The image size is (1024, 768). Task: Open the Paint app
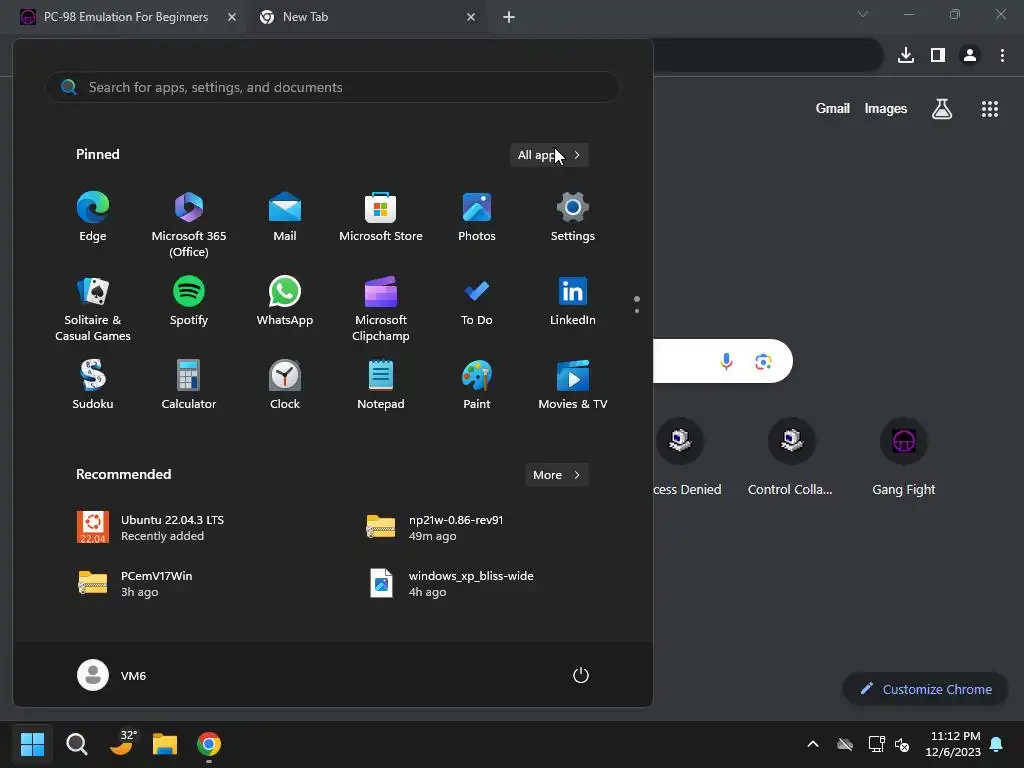pyautogui.click(x=477, y=385)
